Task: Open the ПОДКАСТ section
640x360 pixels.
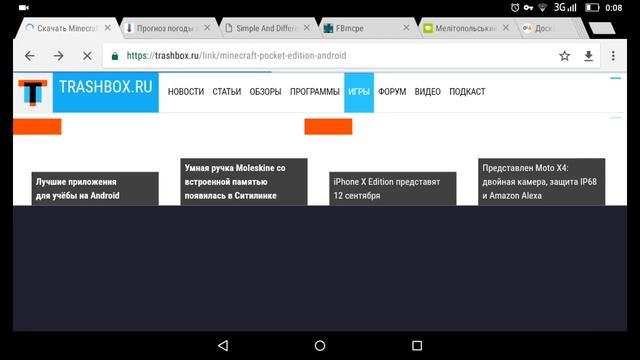Action: coord(467,92)
